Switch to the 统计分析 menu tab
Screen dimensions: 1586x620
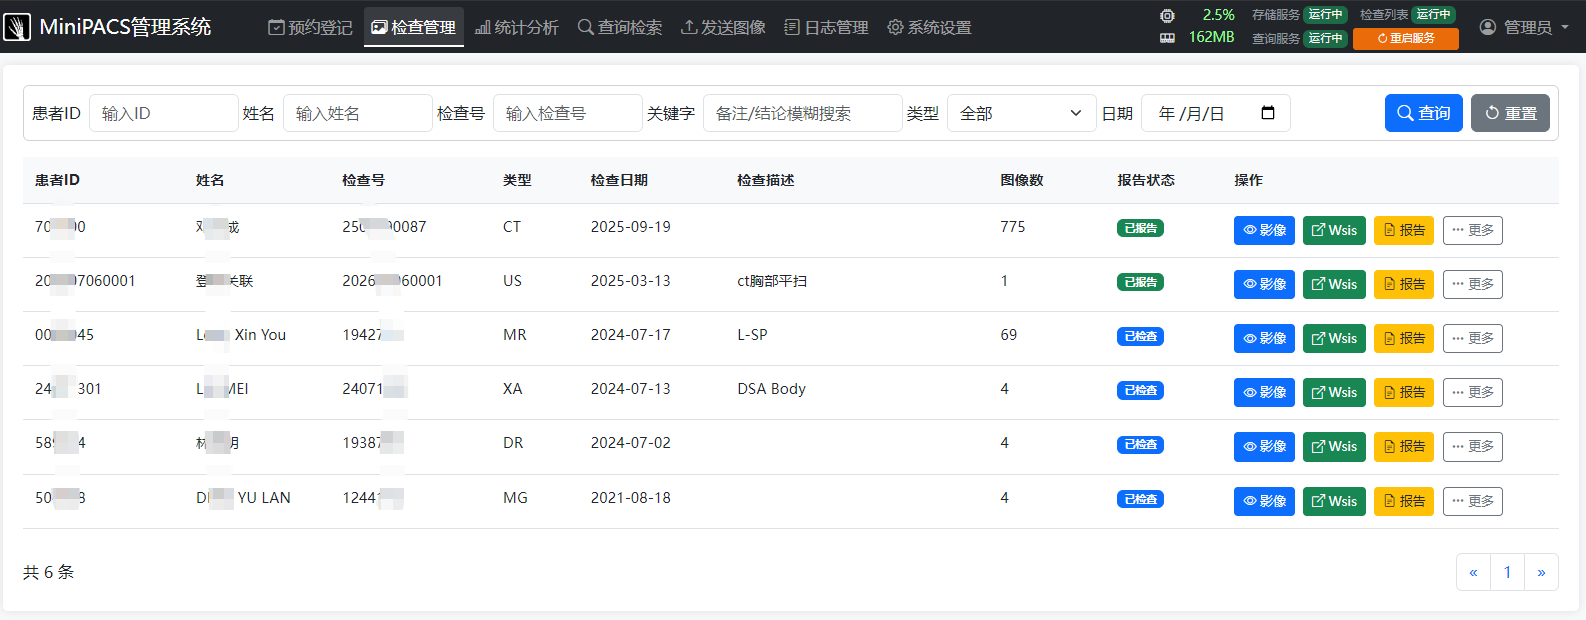[516, 27]
